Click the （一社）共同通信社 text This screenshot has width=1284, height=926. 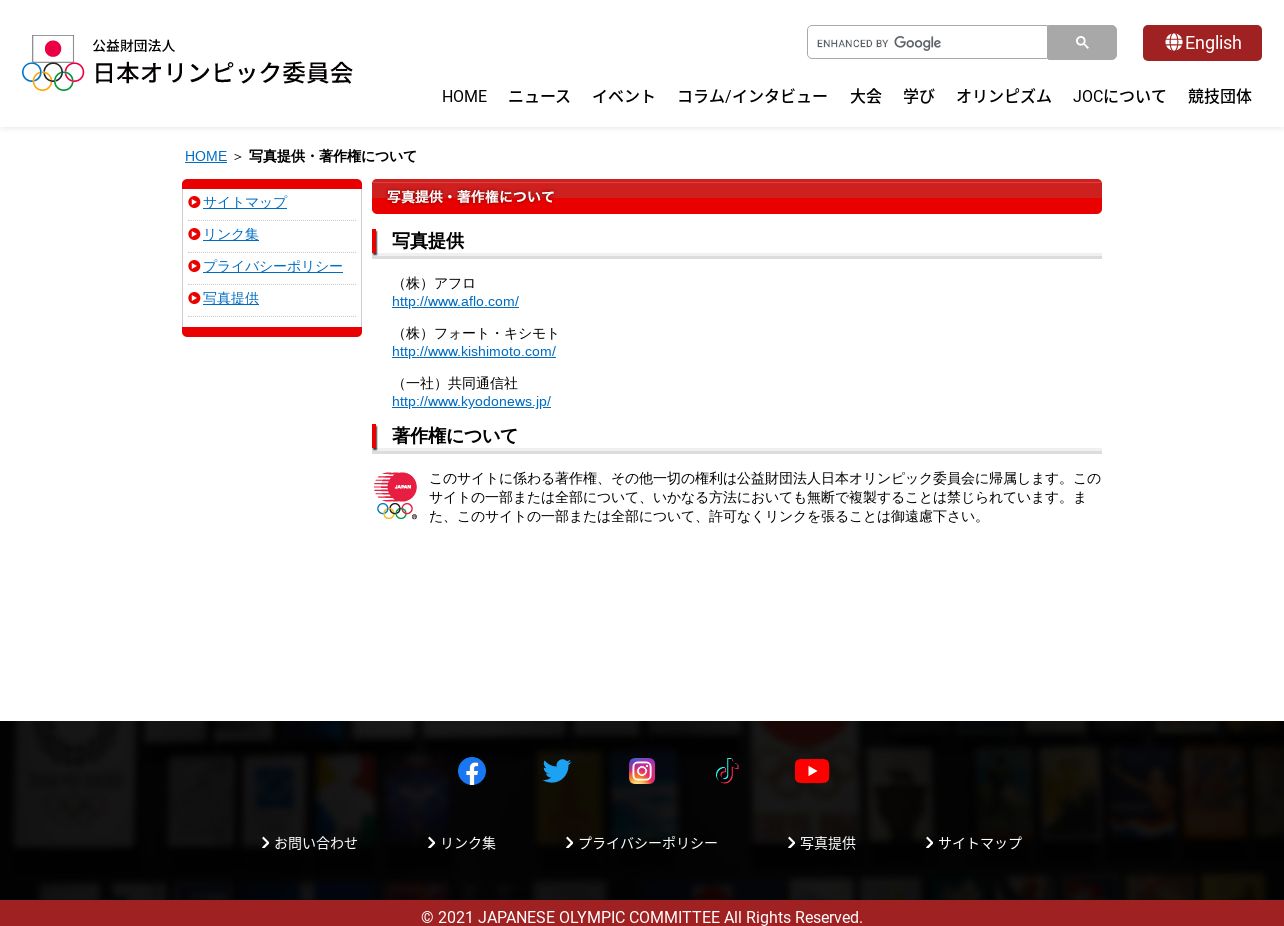(x=455, y=383)
